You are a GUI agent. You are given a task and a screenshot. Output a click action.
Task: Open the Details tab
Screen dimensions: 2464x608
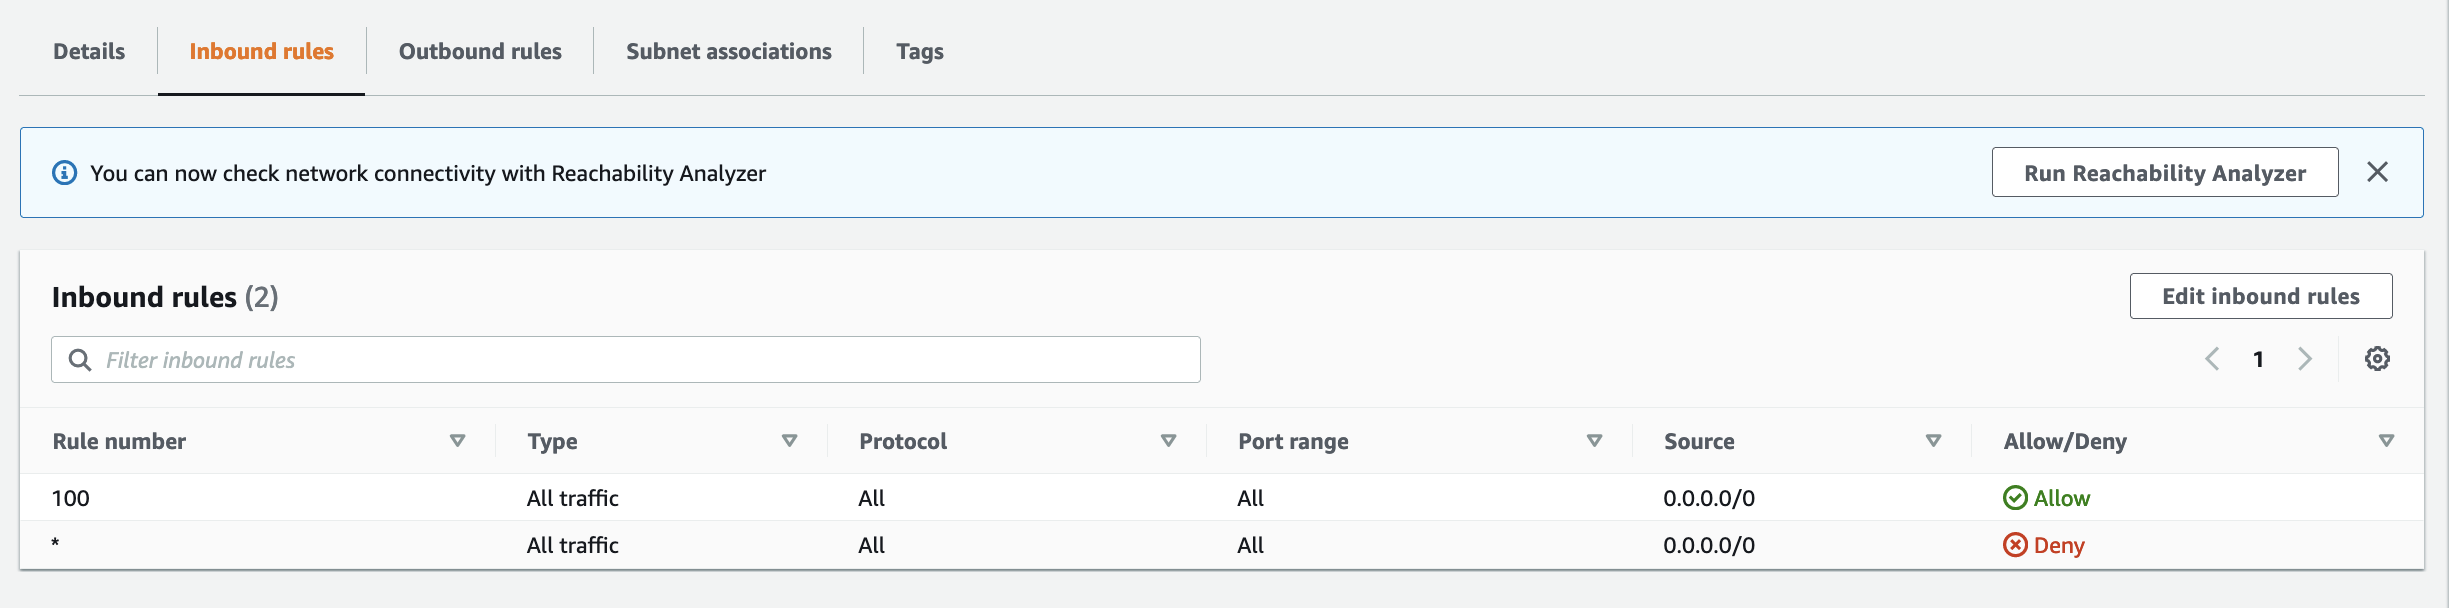[89, 51]
